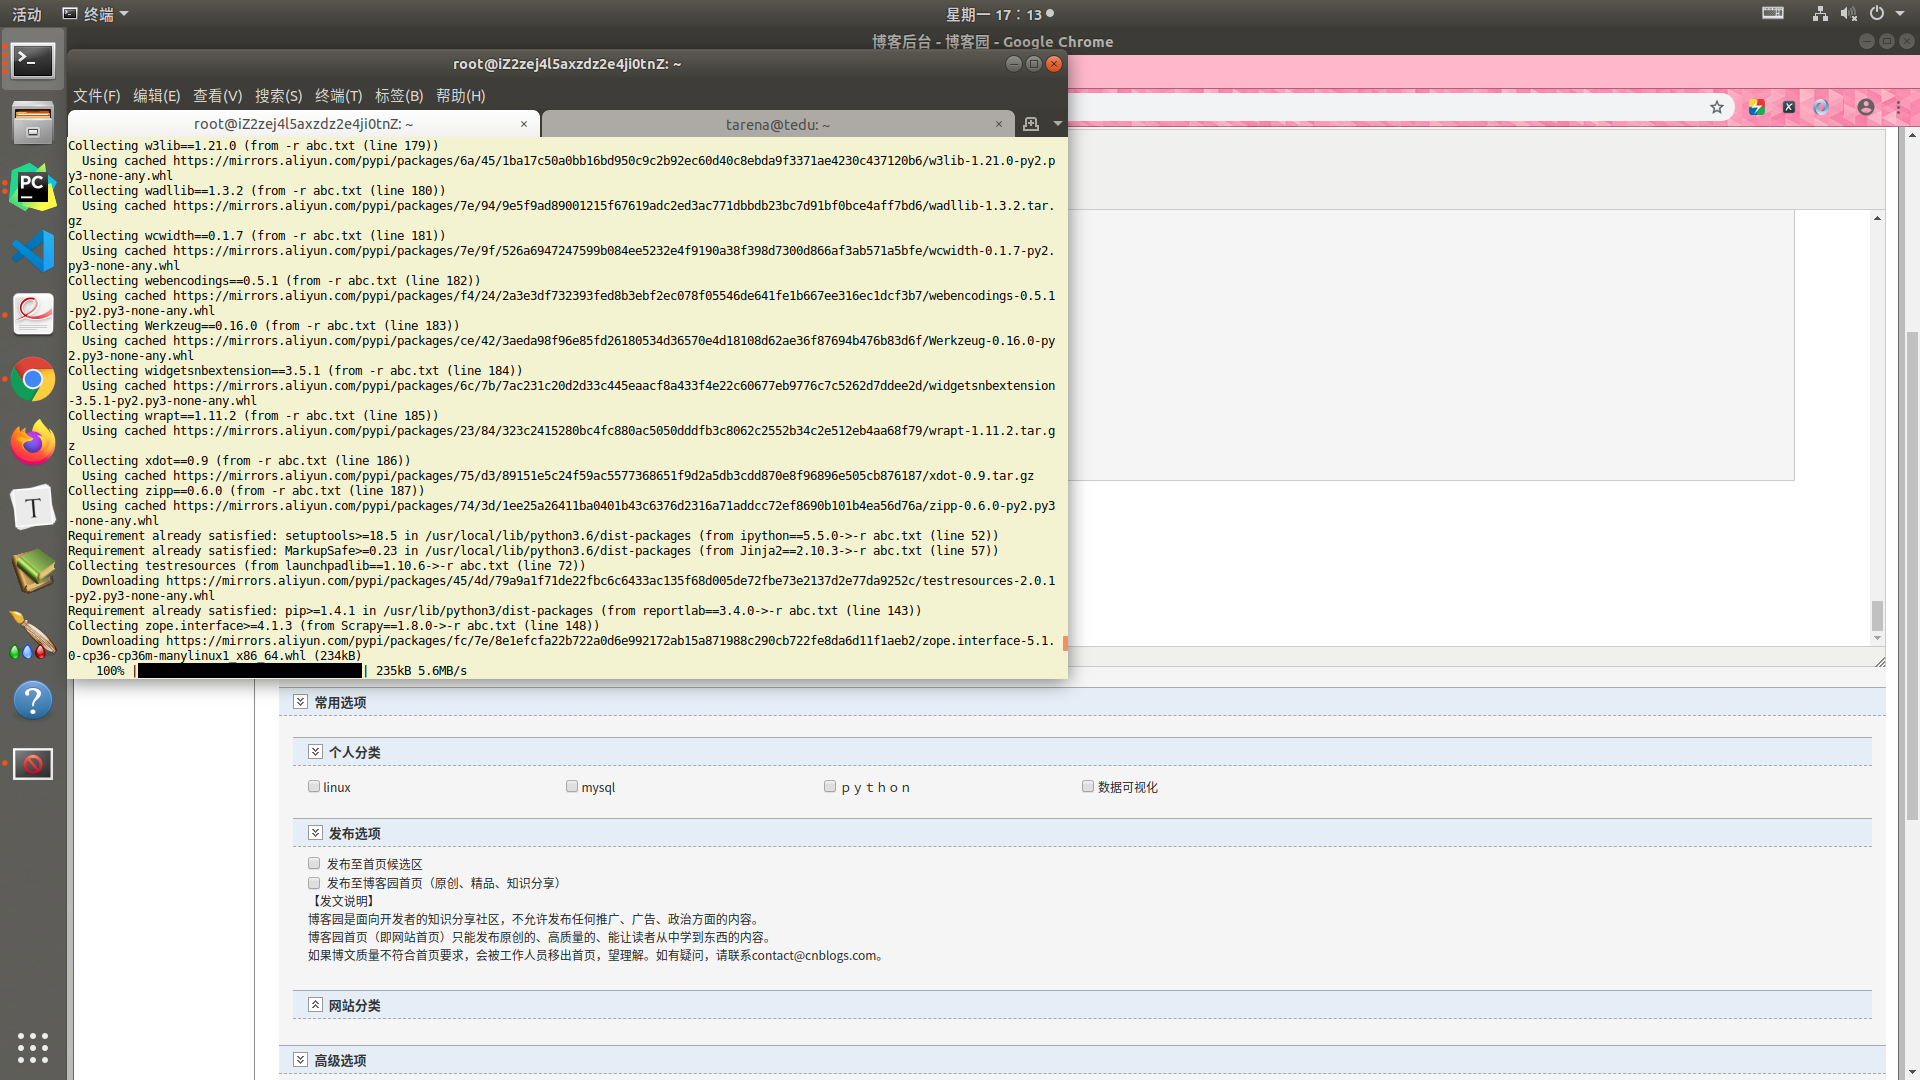
Task: Open the power icon in the top bar
Action: pos(1877,14)
